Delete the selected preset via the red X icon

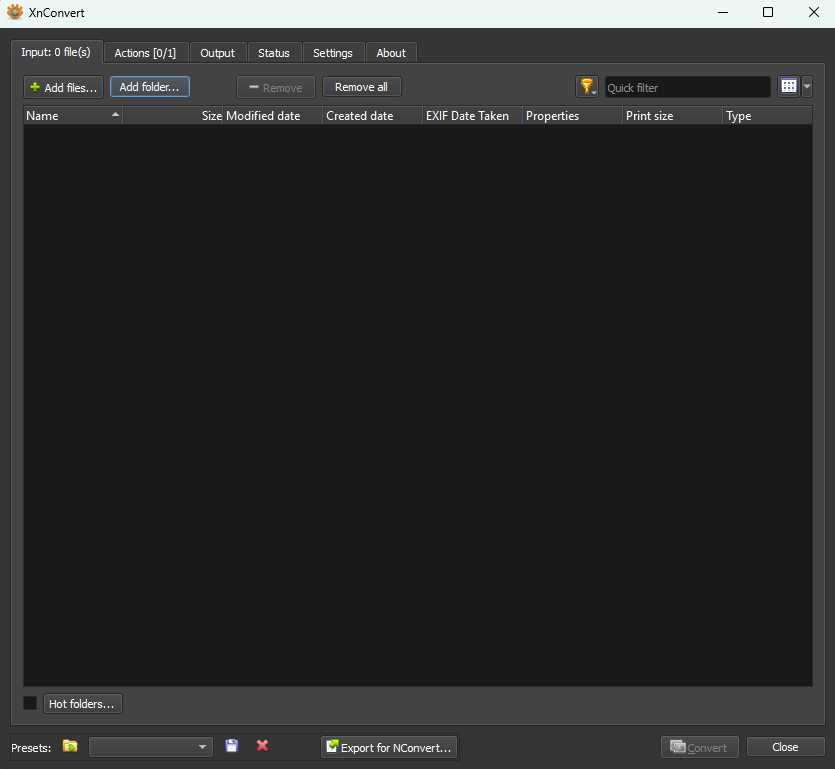[x=261, y=746]
